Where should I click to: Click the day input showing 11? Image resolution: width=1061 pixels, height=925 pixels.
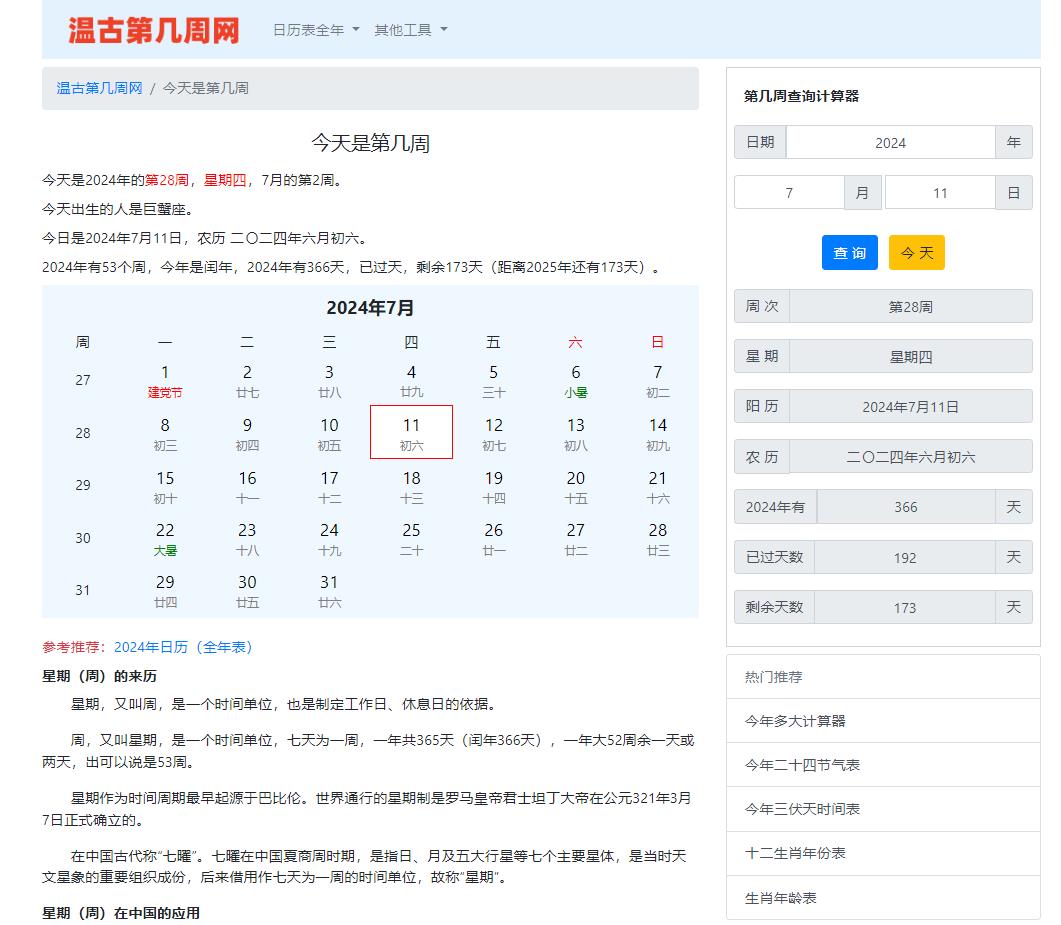pos(938,192)
